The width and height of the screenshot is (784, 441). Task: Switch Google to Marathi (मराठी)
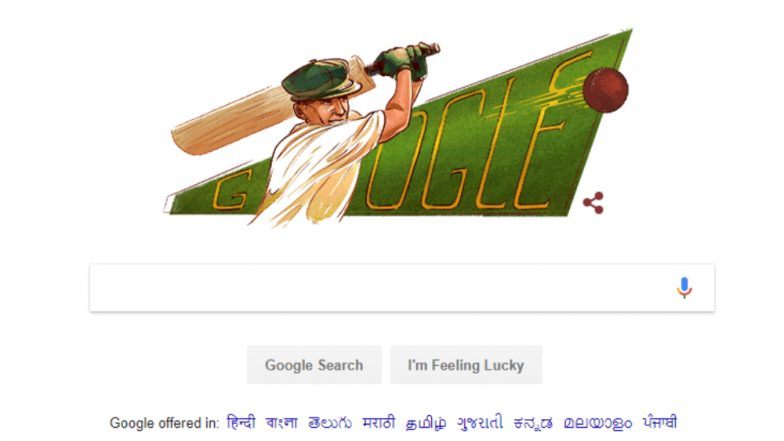coord(378,422)
